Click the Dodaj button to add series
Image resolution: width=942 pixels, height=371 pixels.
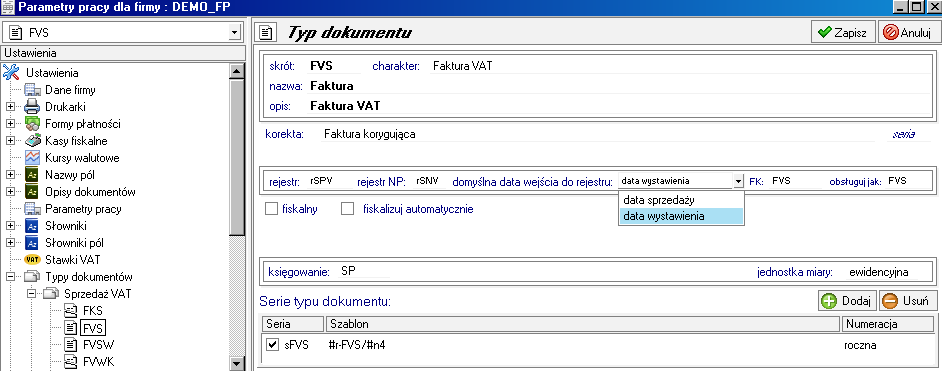click(847, 301)
